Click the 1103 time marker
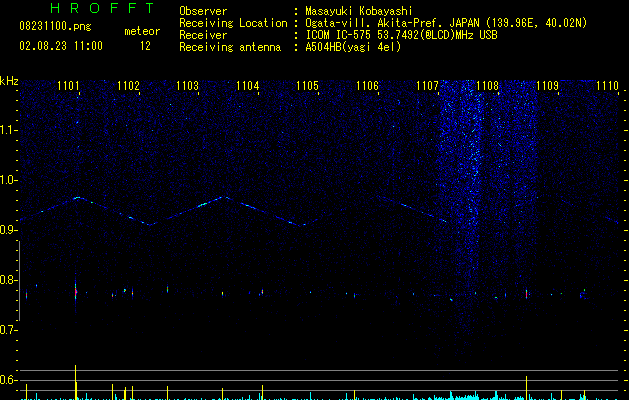 click(x=188, y=86)
